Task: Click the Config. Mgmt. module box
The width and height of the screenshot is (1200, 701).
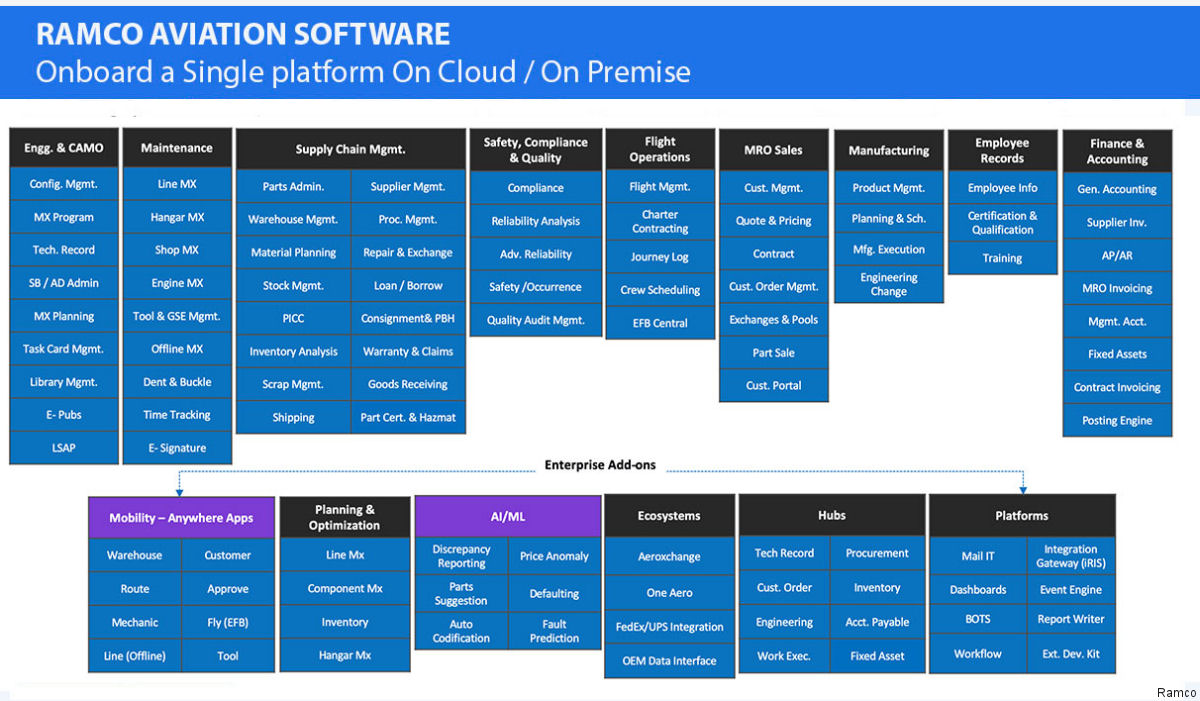Action: [64, 184]
